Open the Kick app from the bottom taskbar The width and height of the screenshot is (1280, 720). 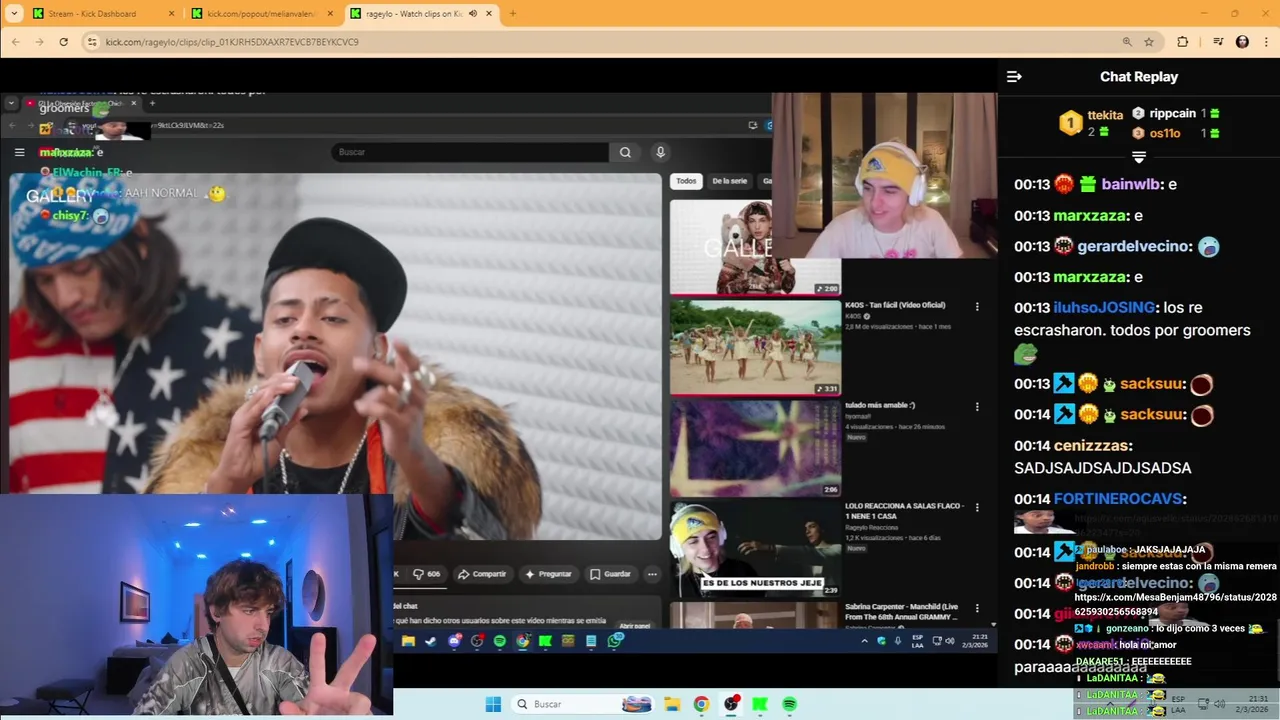[760, 704]
